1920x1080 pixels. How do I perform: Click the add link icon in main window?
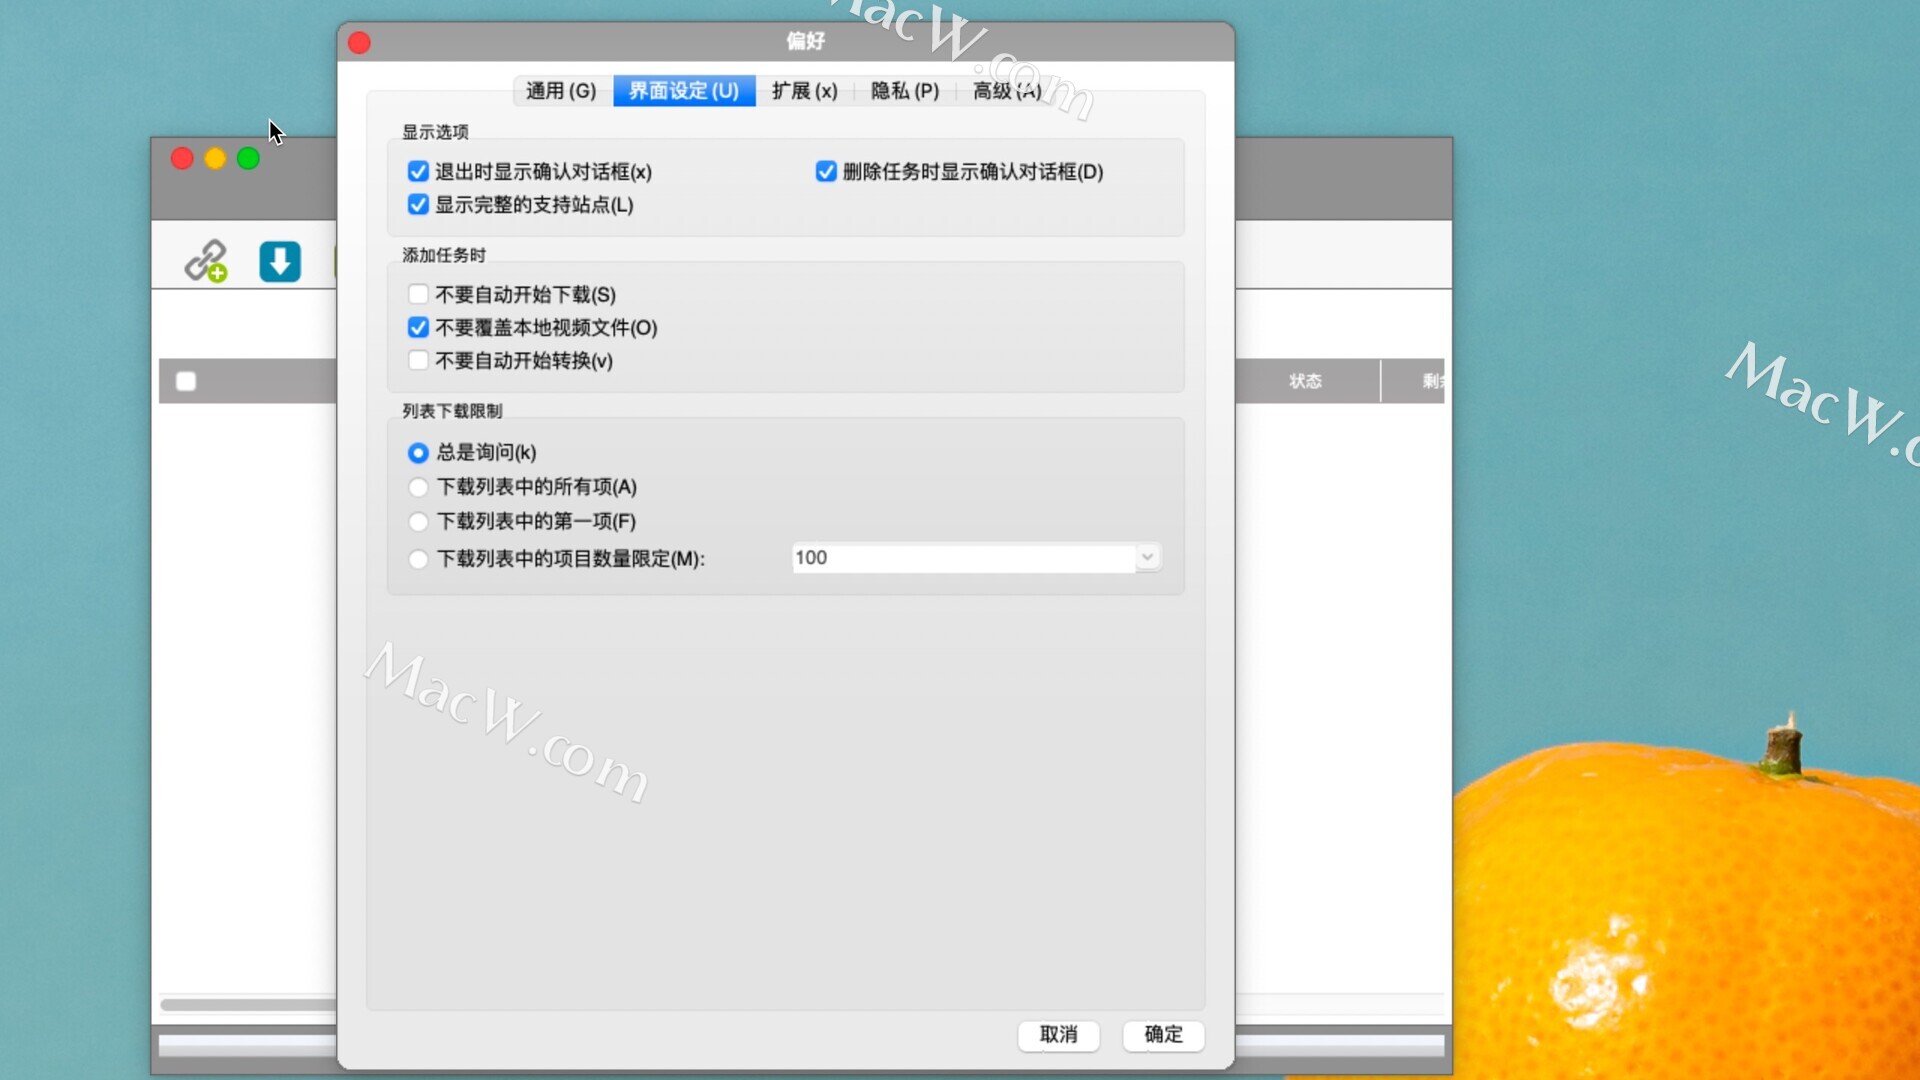[x=206, y=261]
